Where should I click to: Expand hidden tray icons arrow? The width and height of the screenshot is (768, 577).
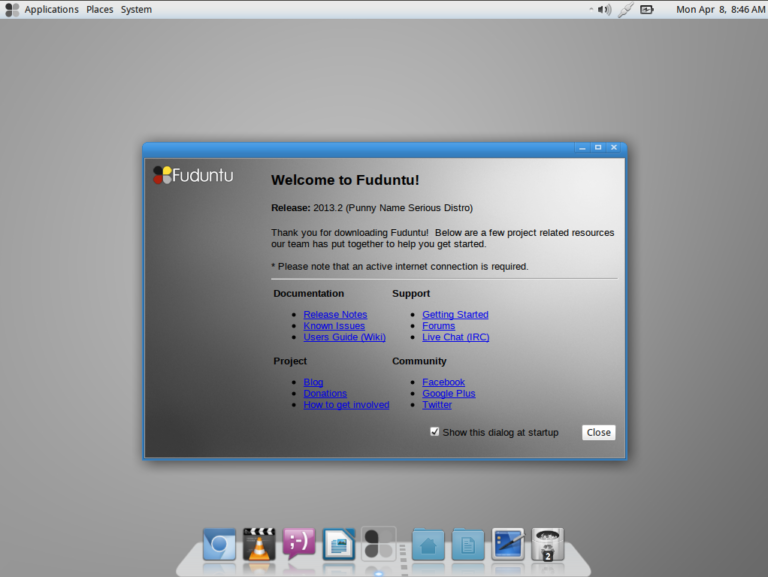pyautogui.click(x=590, y=10)
